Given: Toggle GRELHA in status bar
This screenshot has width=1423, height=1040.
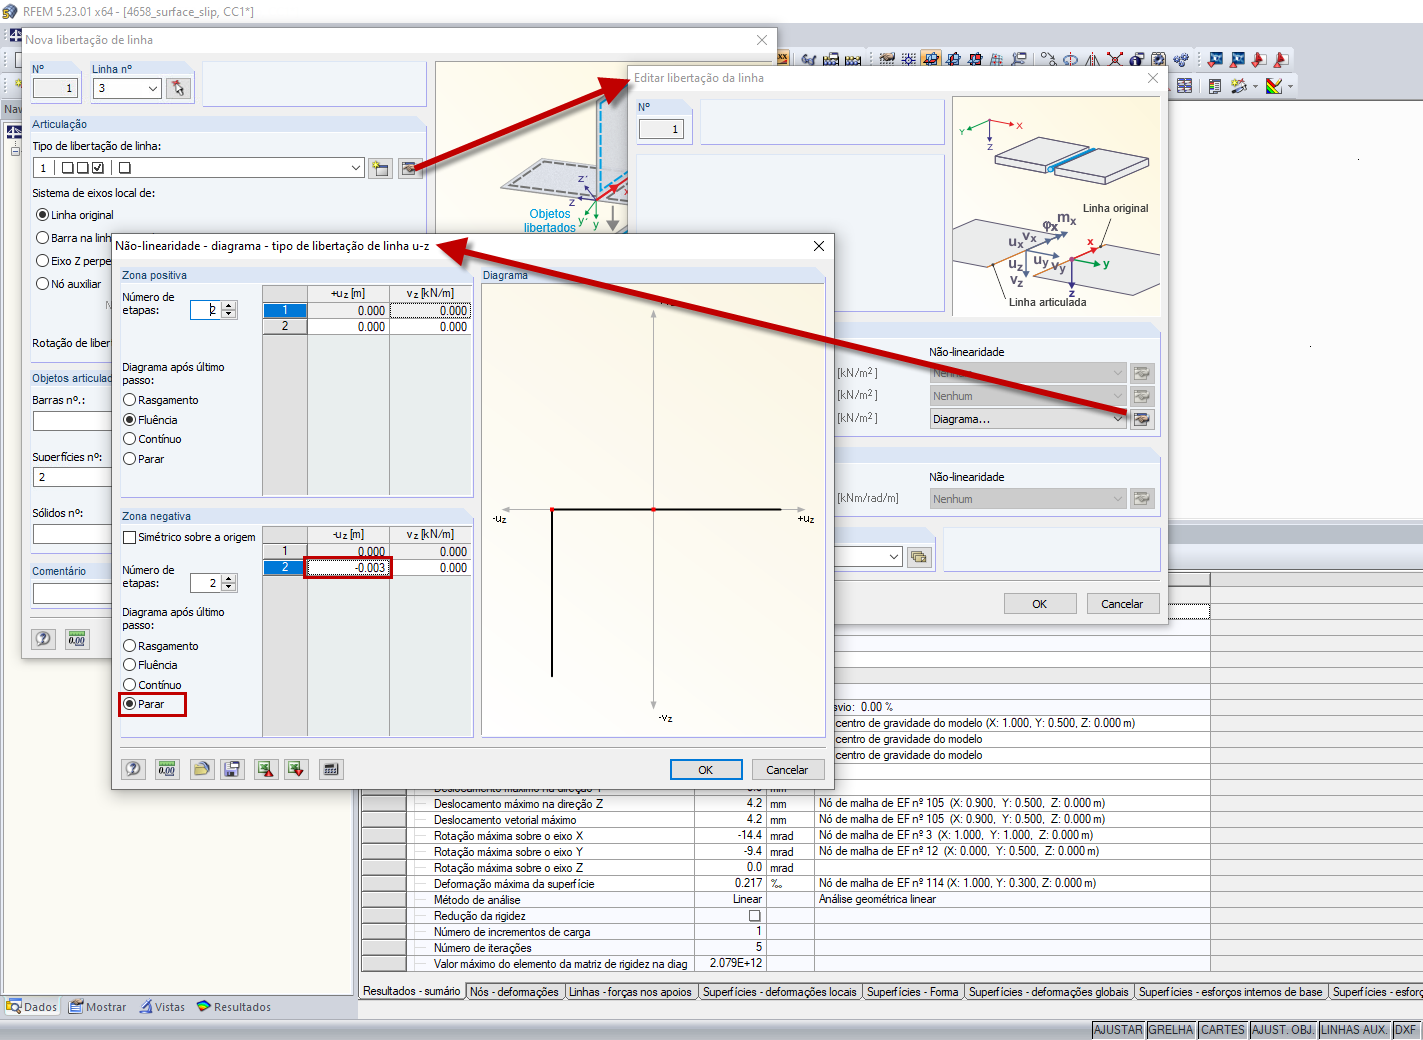Looking at the screenshot, I should click(1171, 1029).
